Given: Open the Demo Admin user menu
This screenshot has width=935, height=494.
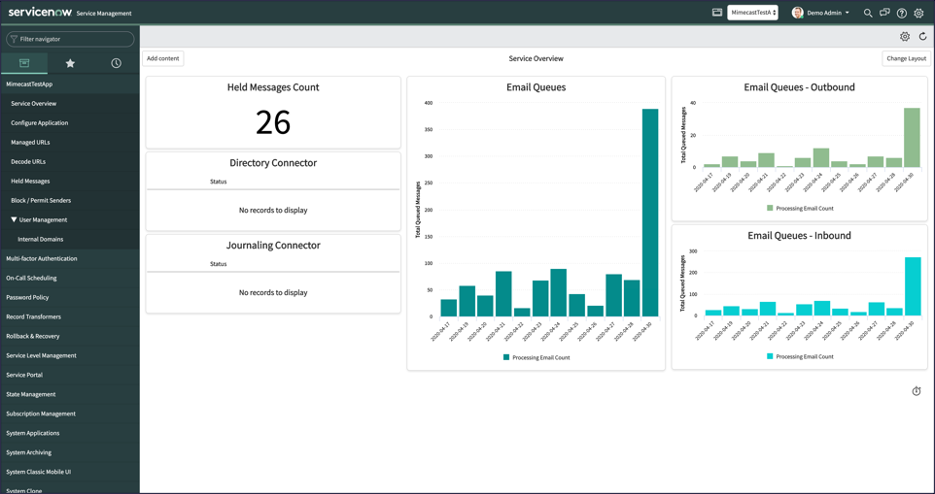Looking at the screenshot, I should [821, 13].
